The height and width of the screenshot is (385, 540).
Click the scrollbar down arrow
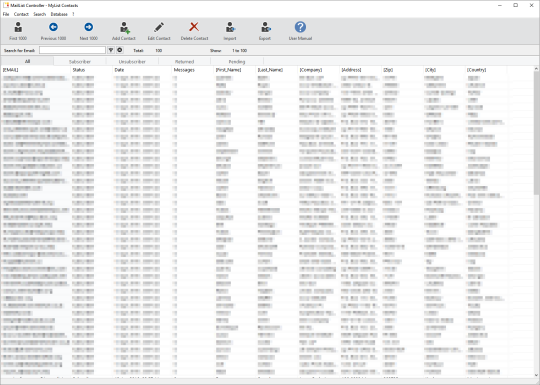pos(537,375)
